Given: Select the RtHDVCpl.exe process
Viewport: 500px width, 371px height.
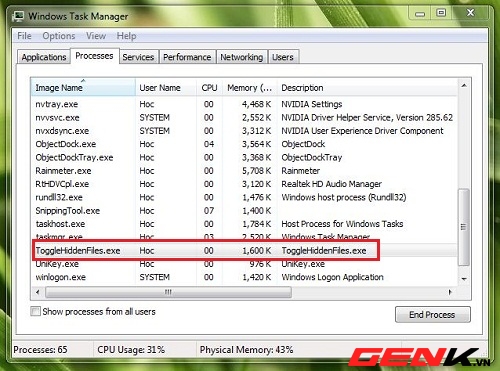Looking at the screenshot, I should coord(245,184).
